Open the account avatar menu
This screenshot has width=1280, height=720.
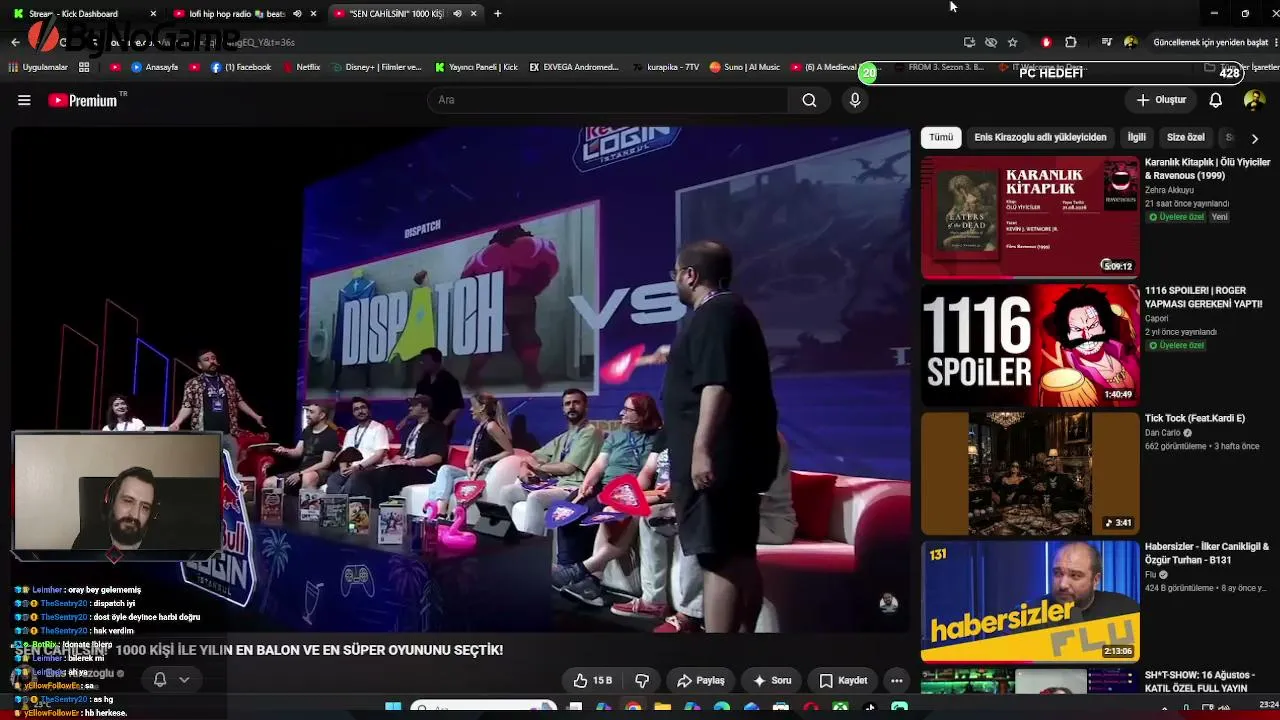[x=1254, y=100]
